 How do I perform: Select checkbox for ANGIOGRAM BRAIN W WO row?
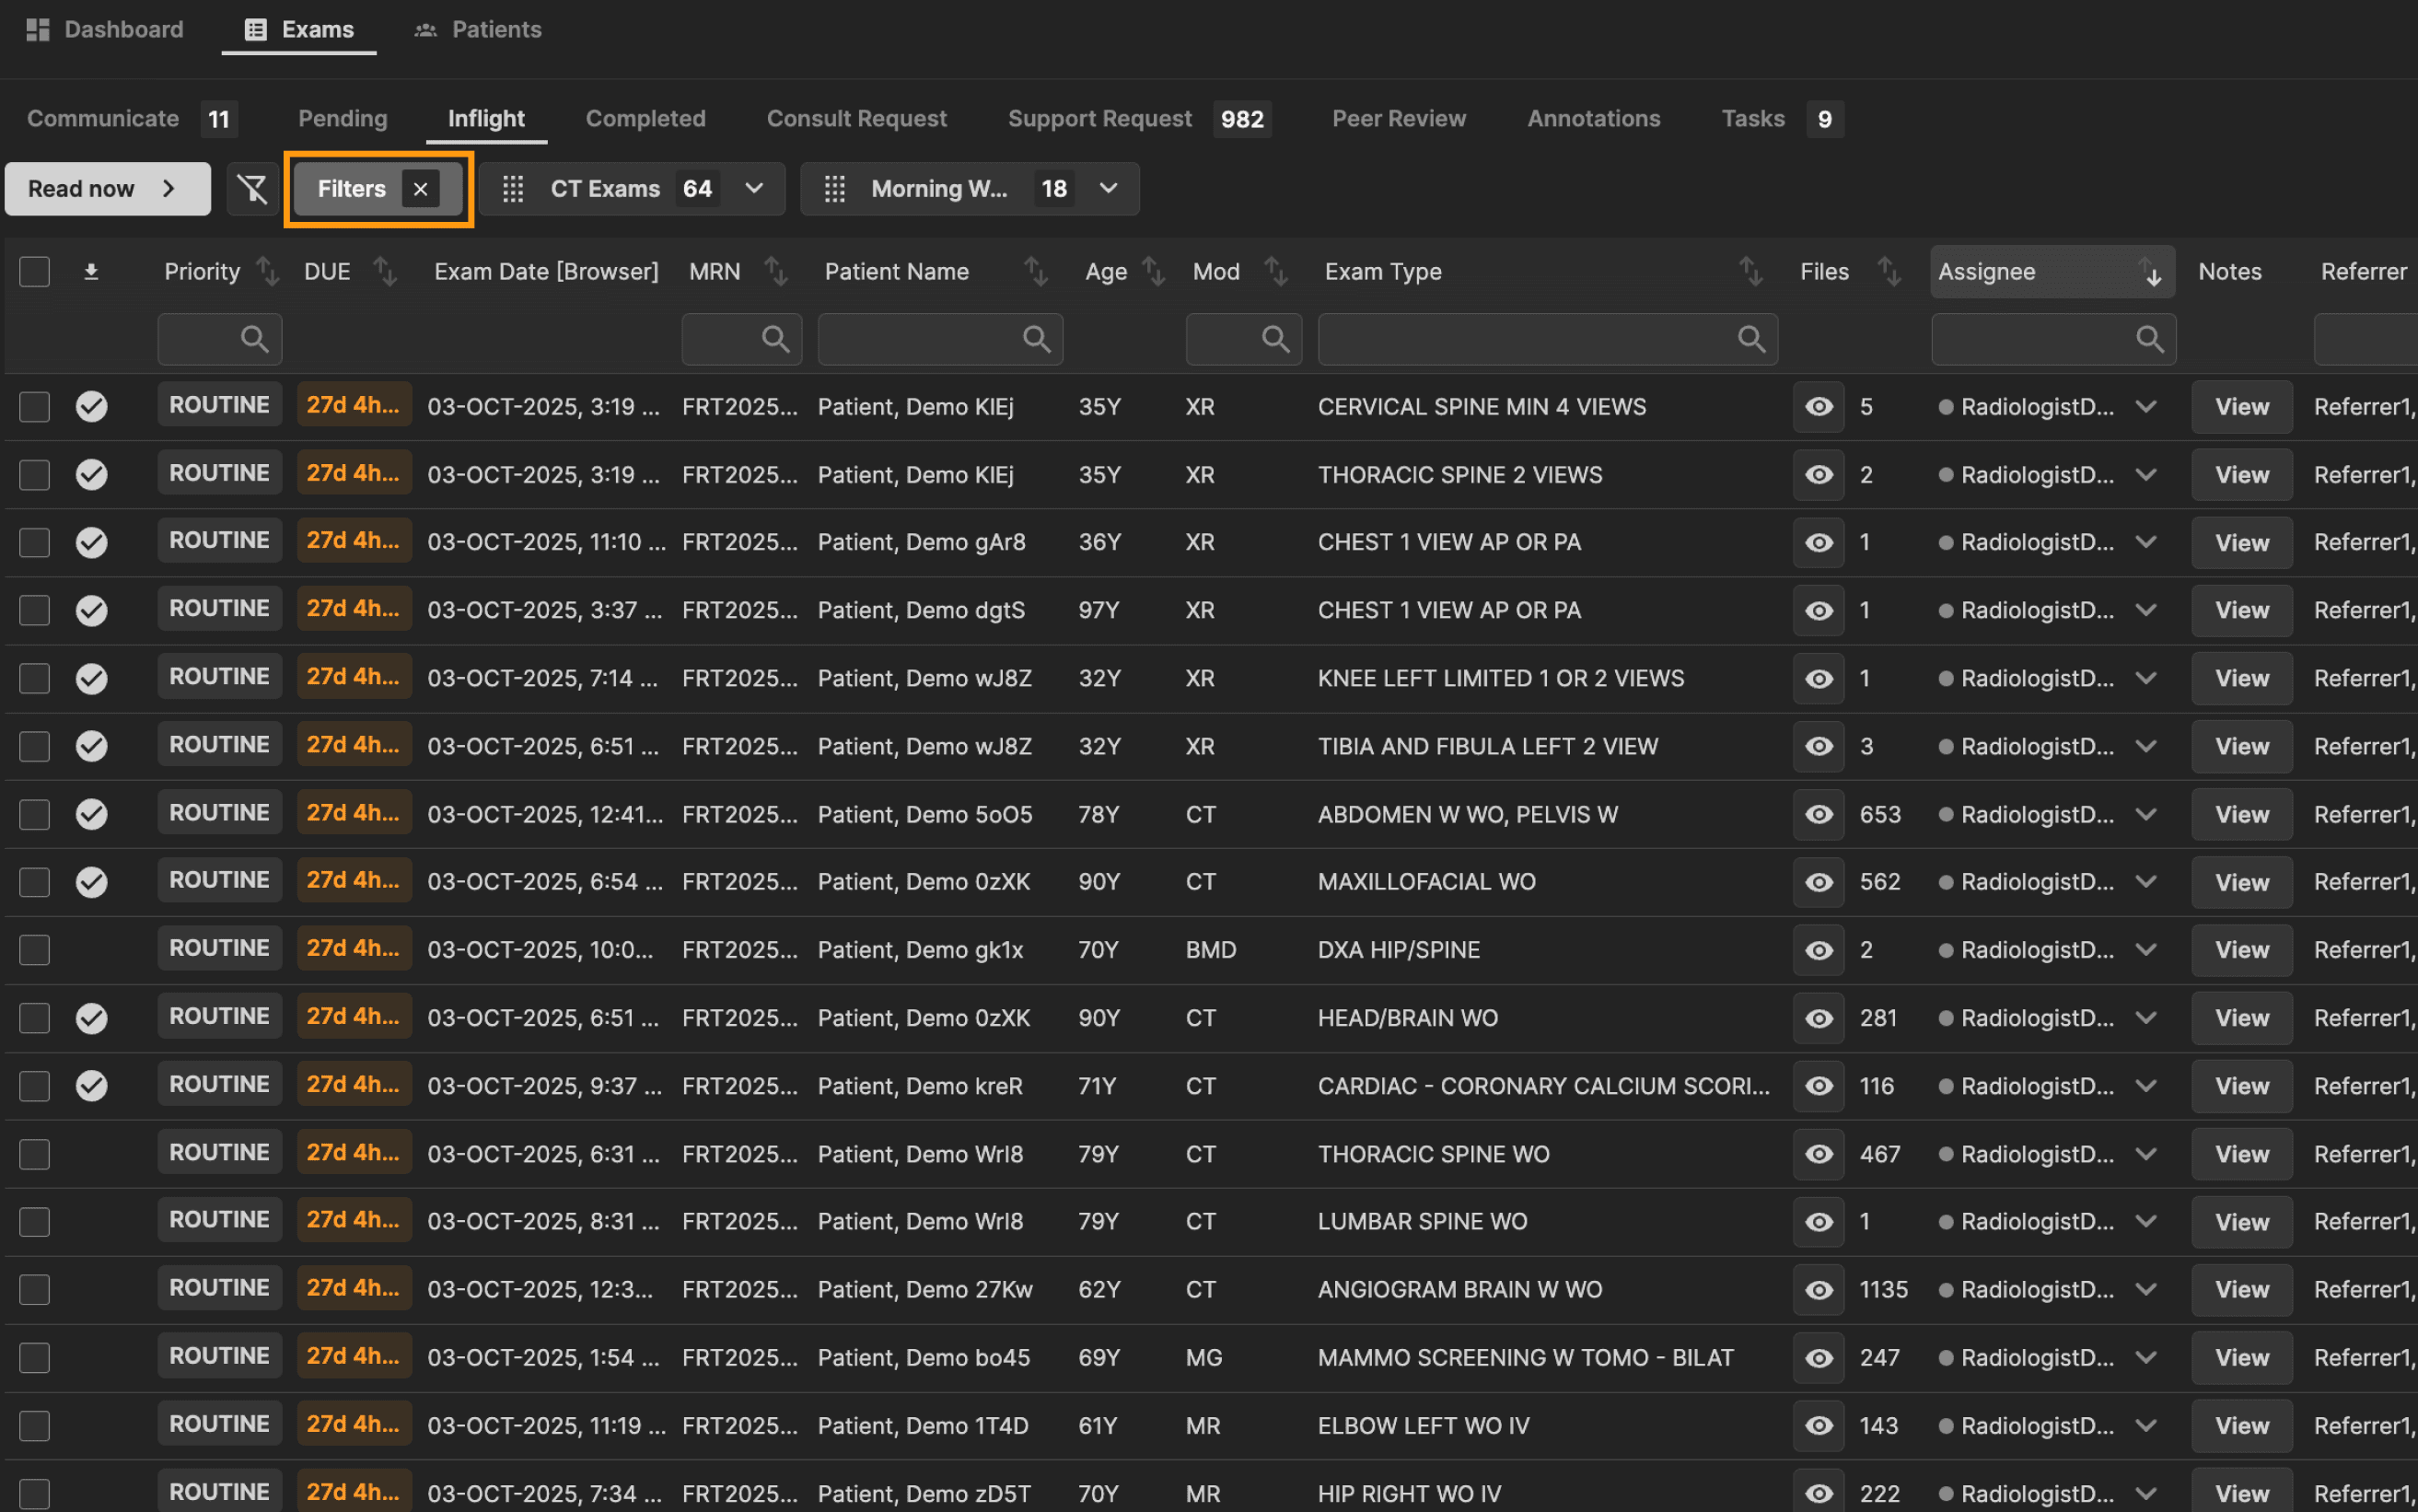35,1290
